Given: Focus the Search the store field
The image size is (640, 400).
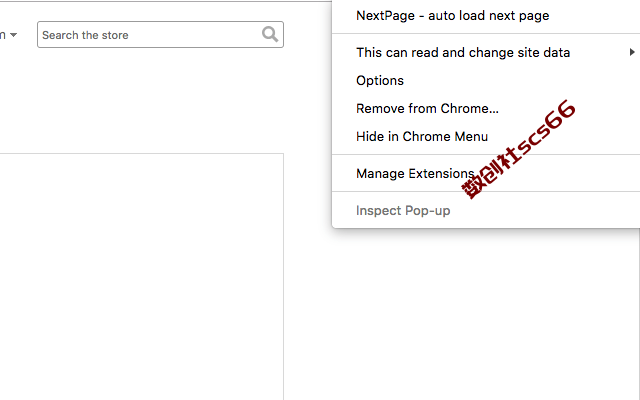Looking at the screenshot, I should tap(160, 35).
